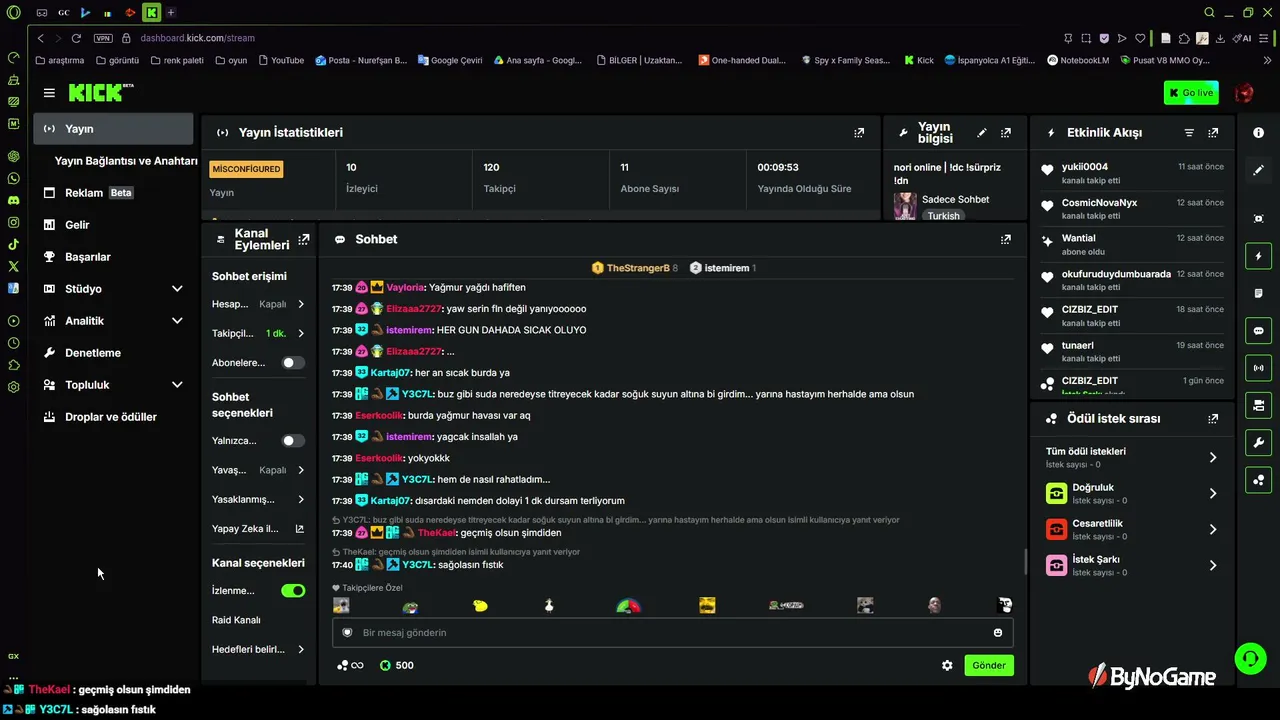Open chat settings gear icon
This screenshot has width=1280, height=720.
tap(947, 665)
